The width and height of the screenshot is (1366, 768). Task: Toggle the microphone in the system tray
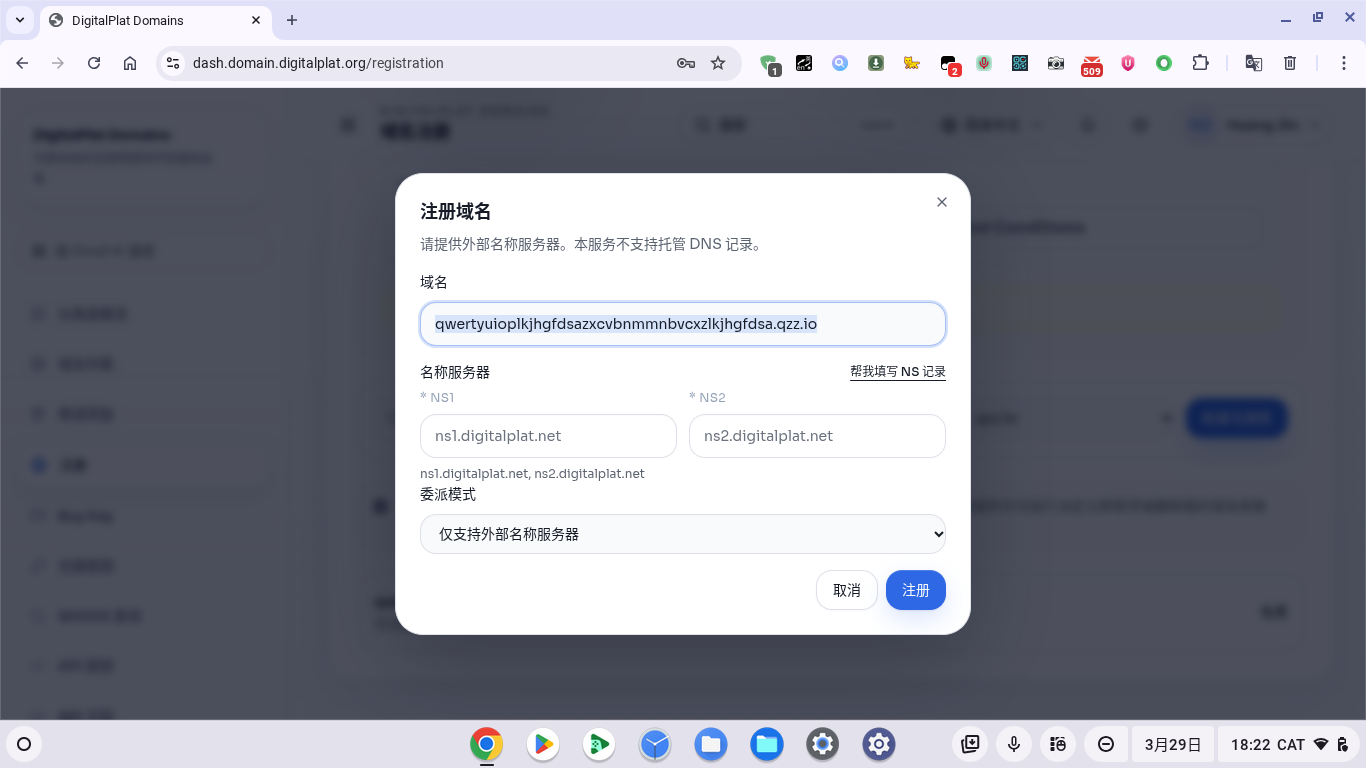[x=1013, y=744]
